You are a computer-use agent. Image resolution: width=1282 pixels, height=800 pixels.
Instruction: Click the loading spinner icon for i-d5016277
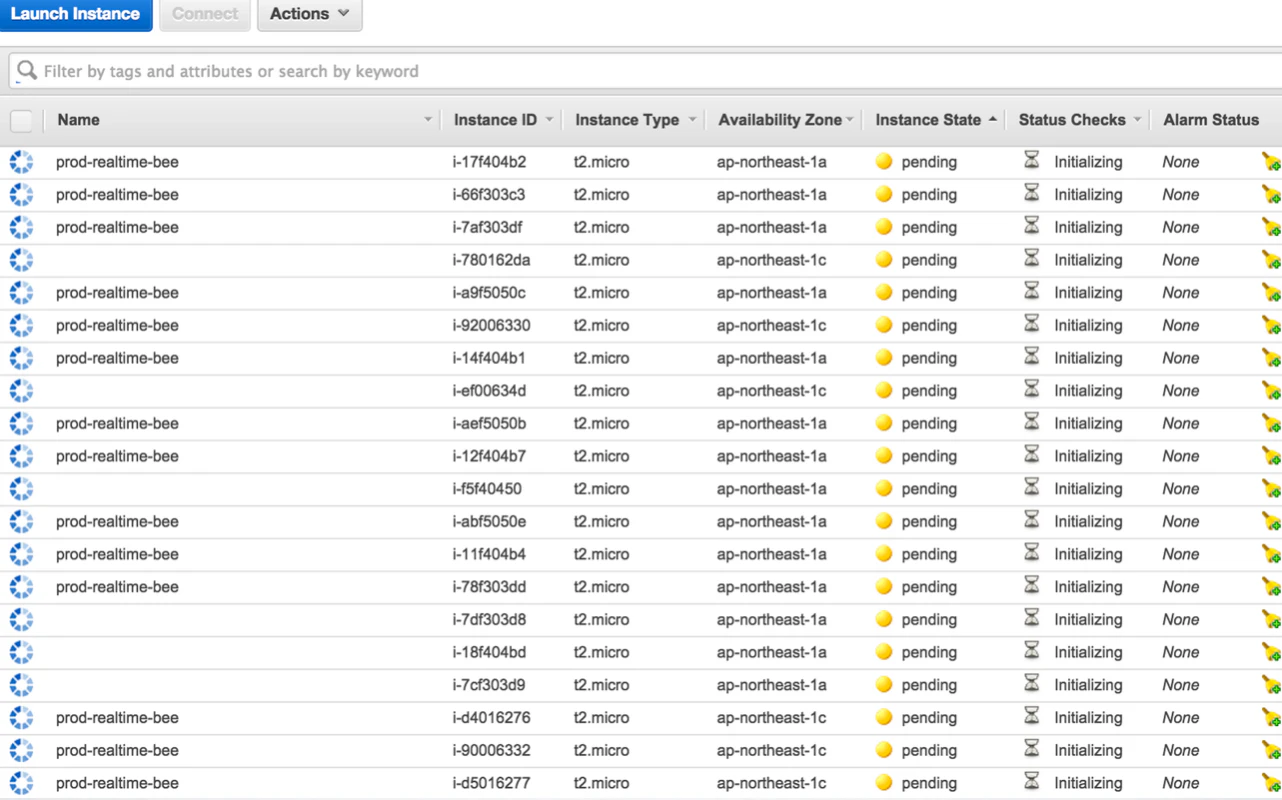21,783
